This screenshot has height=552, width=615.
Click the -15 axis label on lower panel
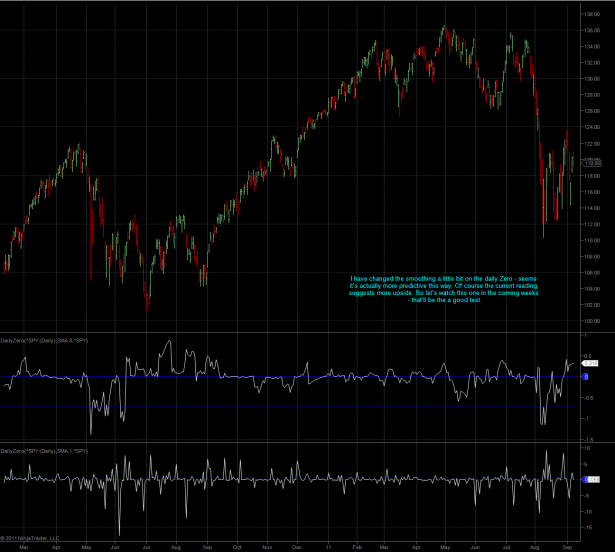(x=587, y=528)
